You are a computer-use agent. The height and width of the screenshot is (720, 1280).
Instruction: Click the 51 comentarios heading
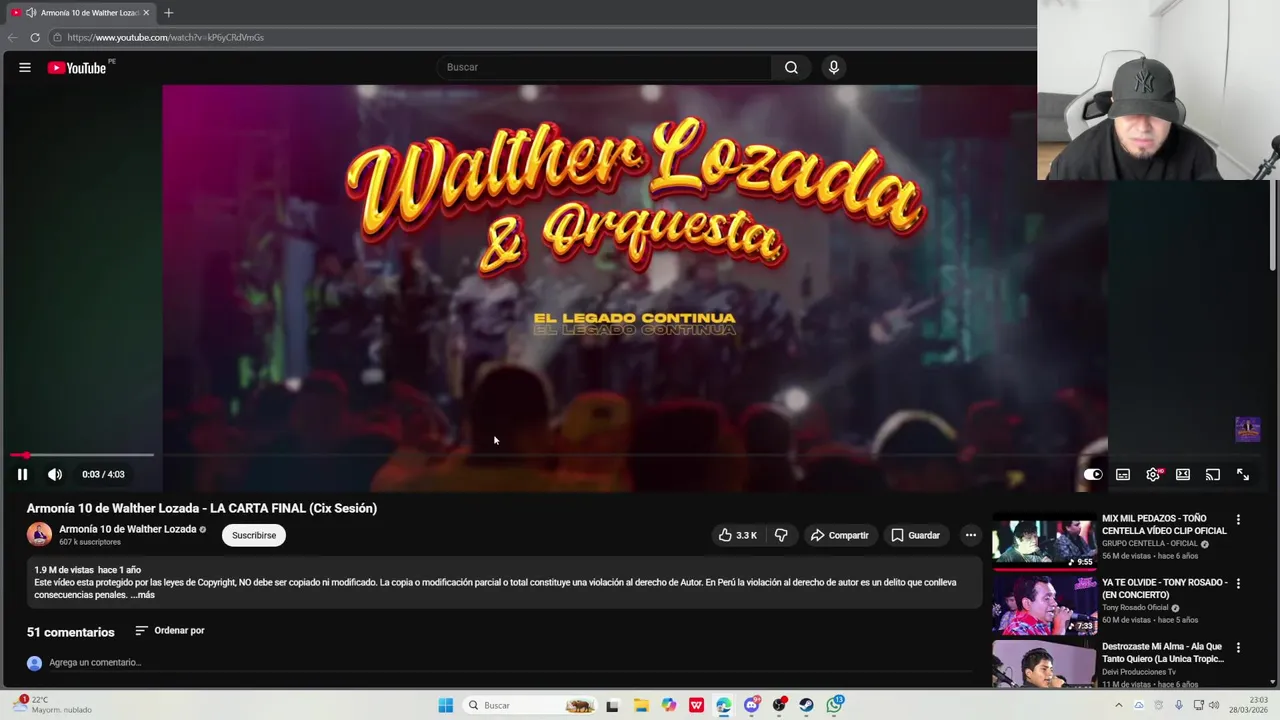click(71, 632)
